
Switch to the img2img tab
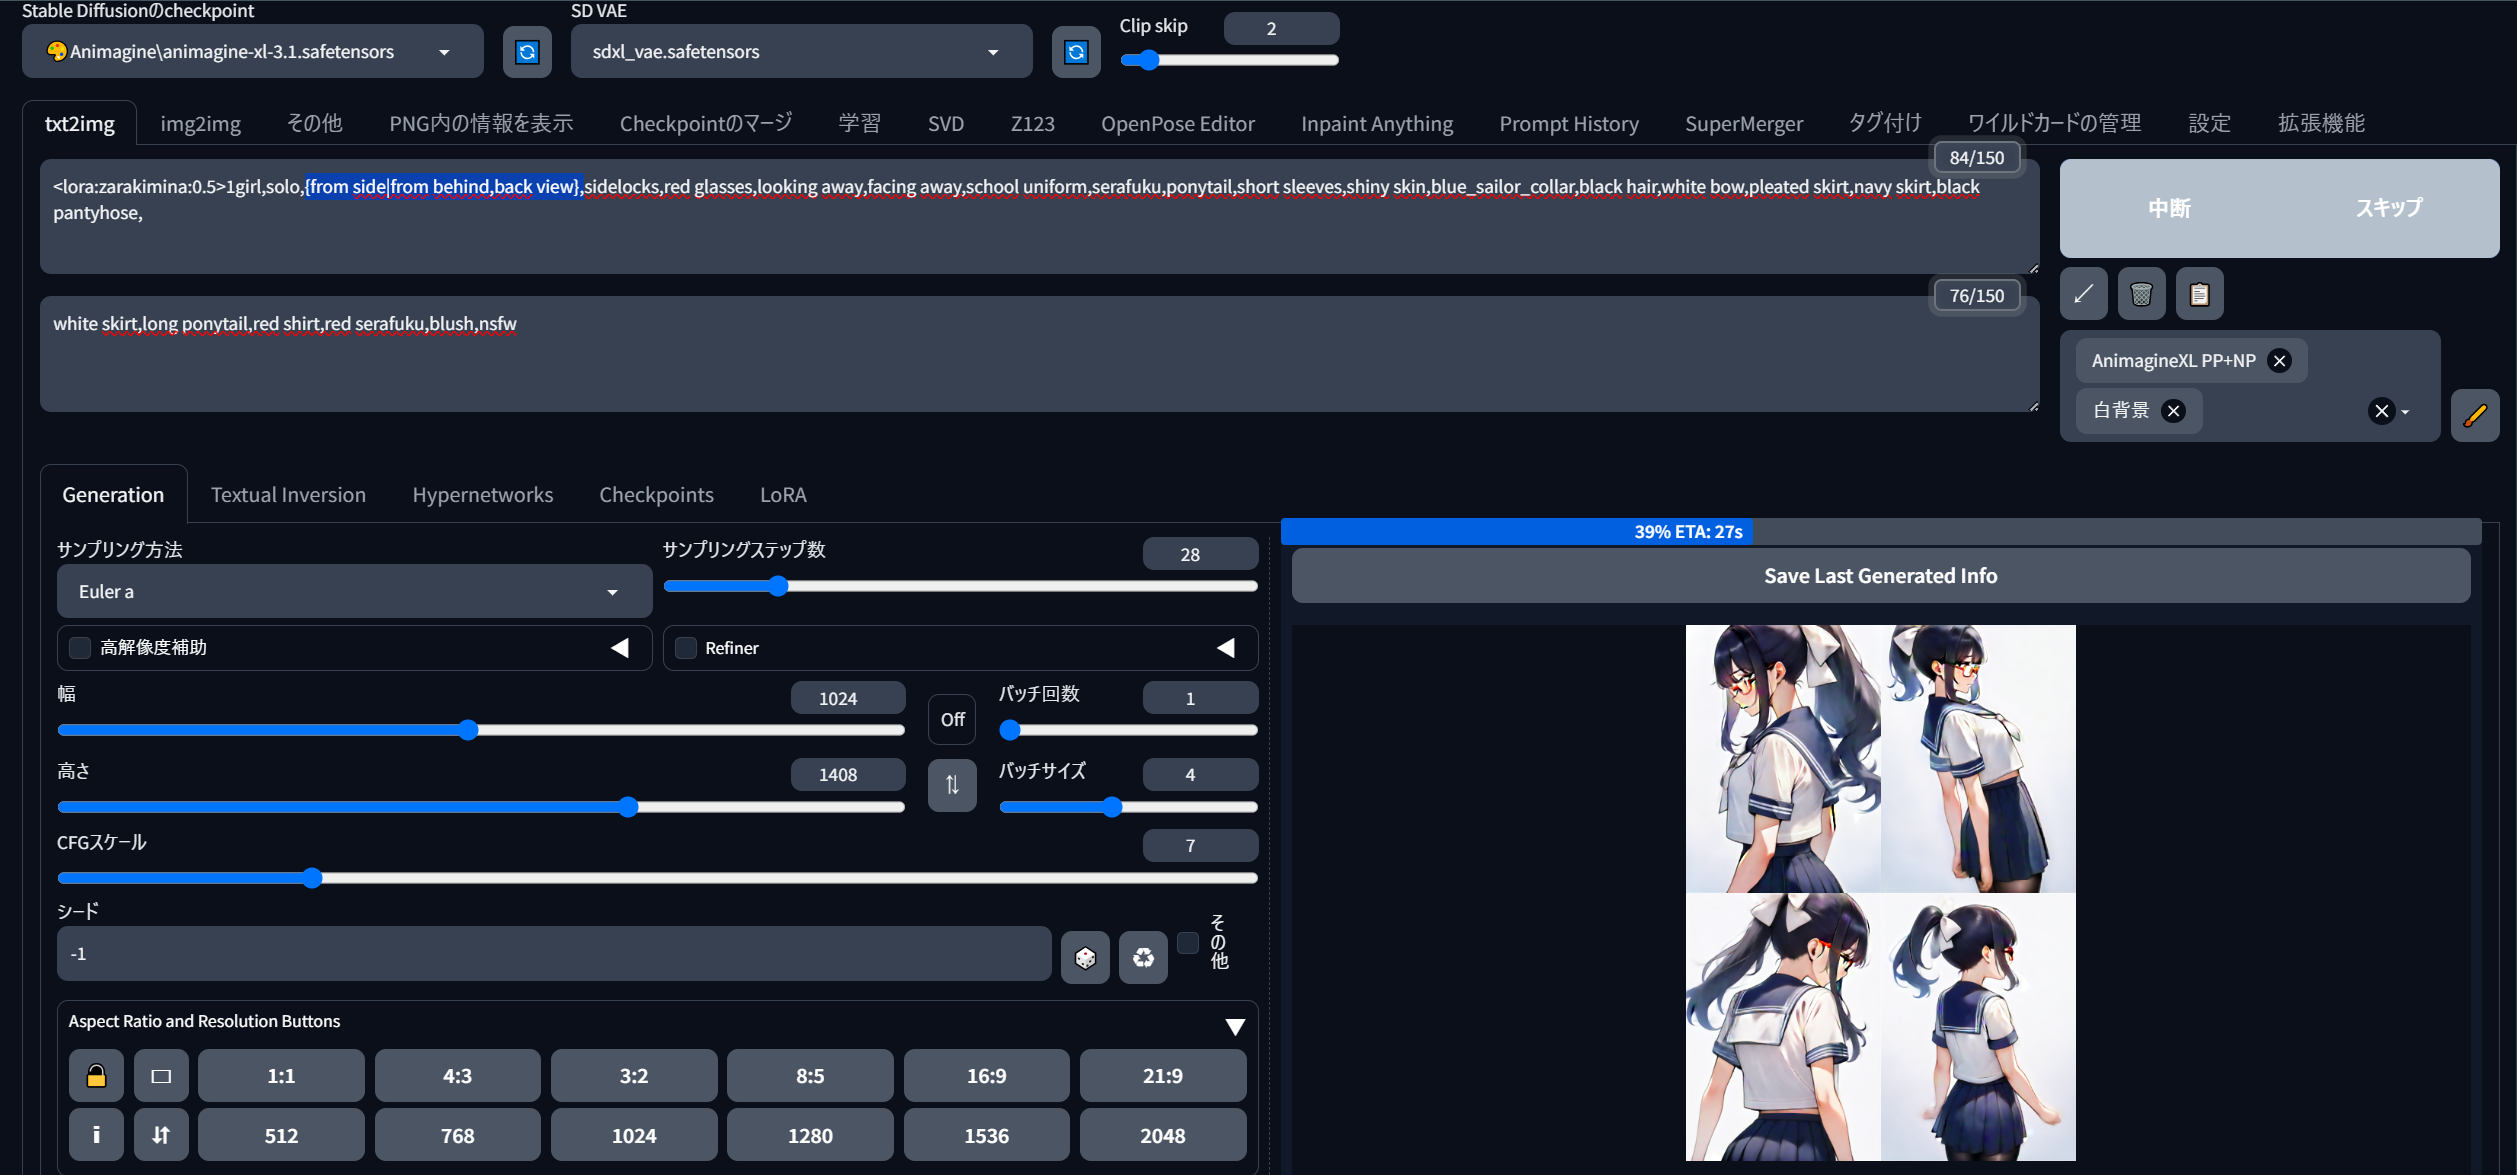(201, 124)
